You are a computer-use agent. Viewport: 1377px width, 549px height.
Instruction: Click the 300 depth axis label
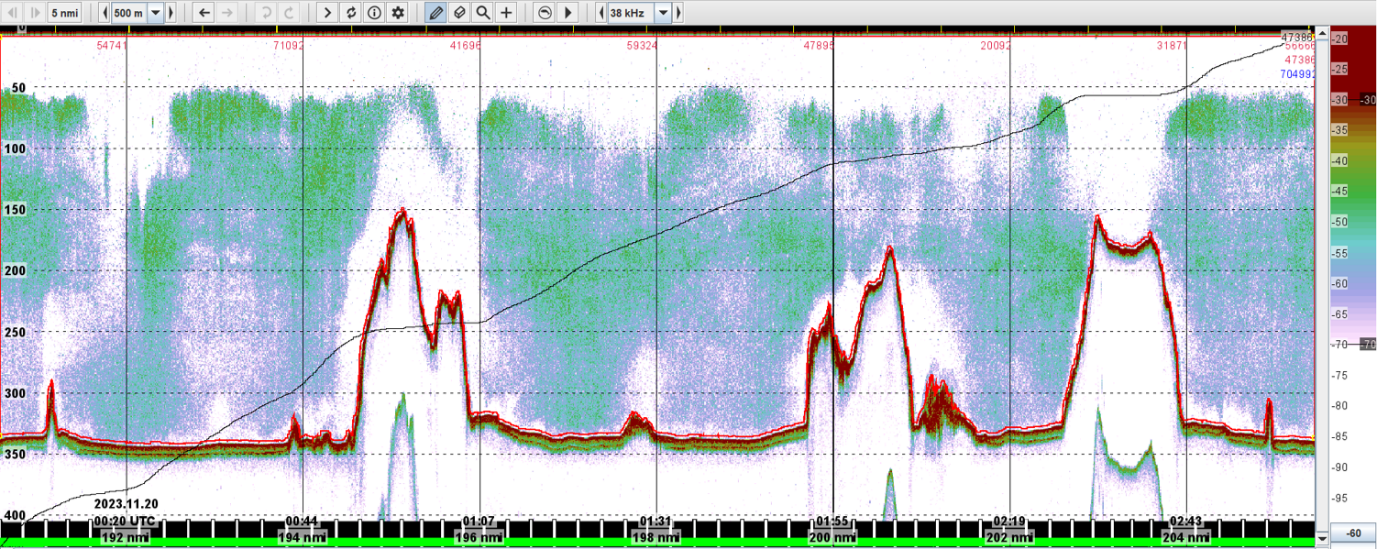(17, 393)
